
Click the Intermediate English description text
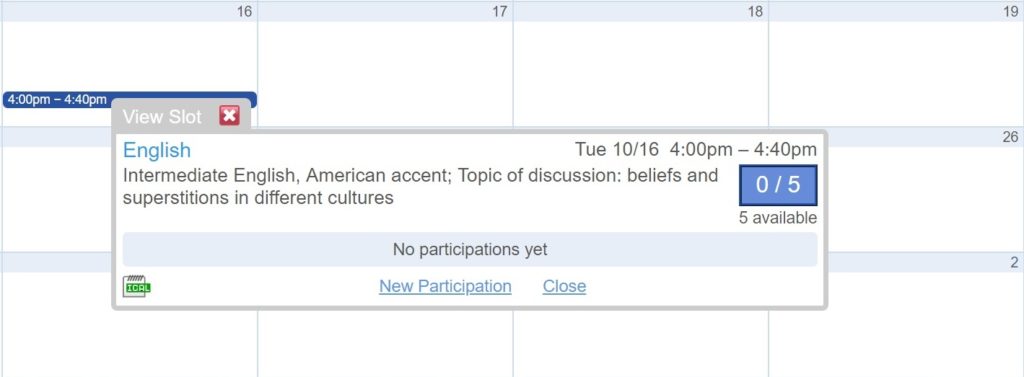pyautogui.click(x=420, y=186)
